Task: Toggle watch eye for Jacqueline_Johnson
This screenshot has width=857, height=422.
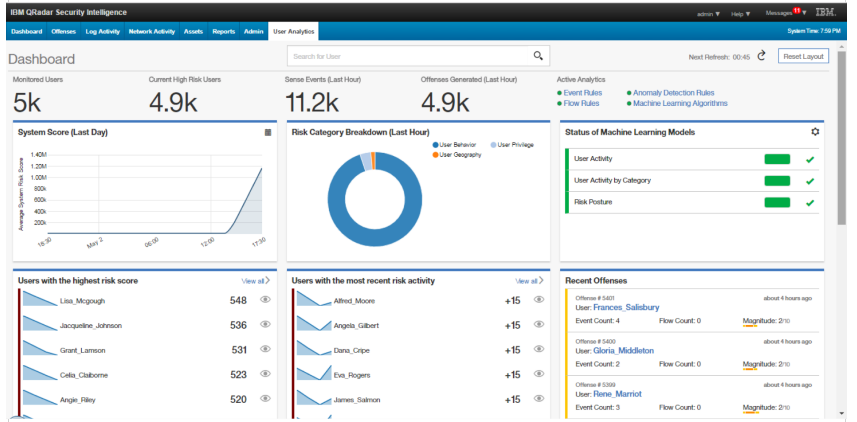Action: (266, 324)
